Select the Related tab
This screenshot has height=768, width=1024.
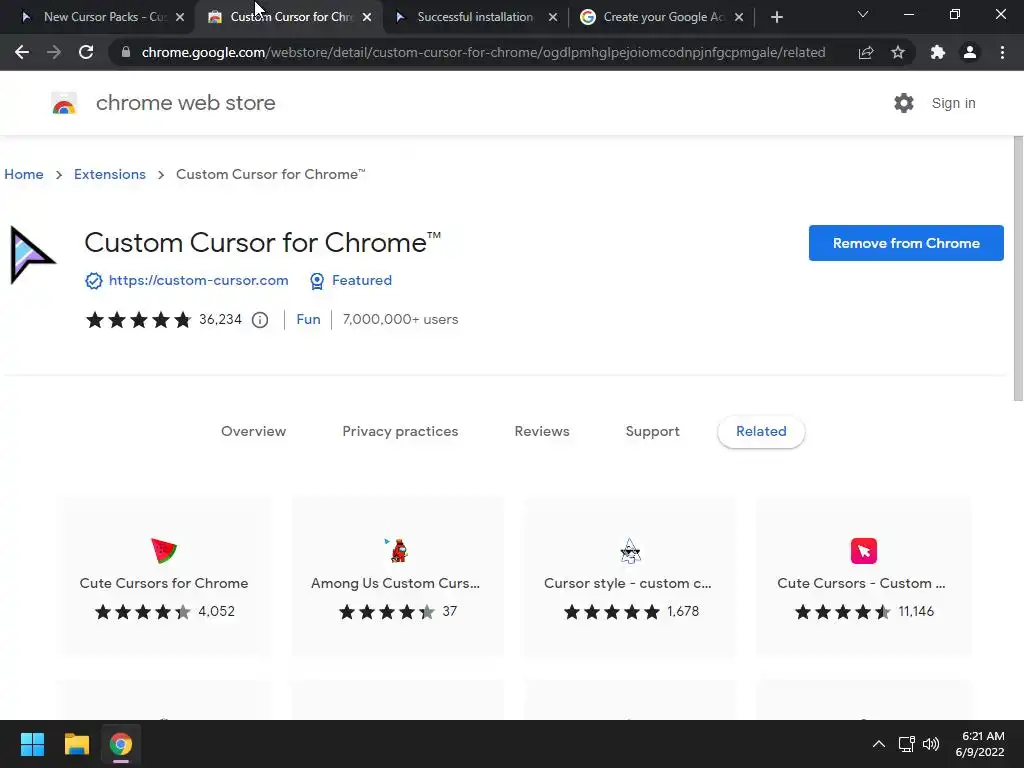click(x=761, y=432)
